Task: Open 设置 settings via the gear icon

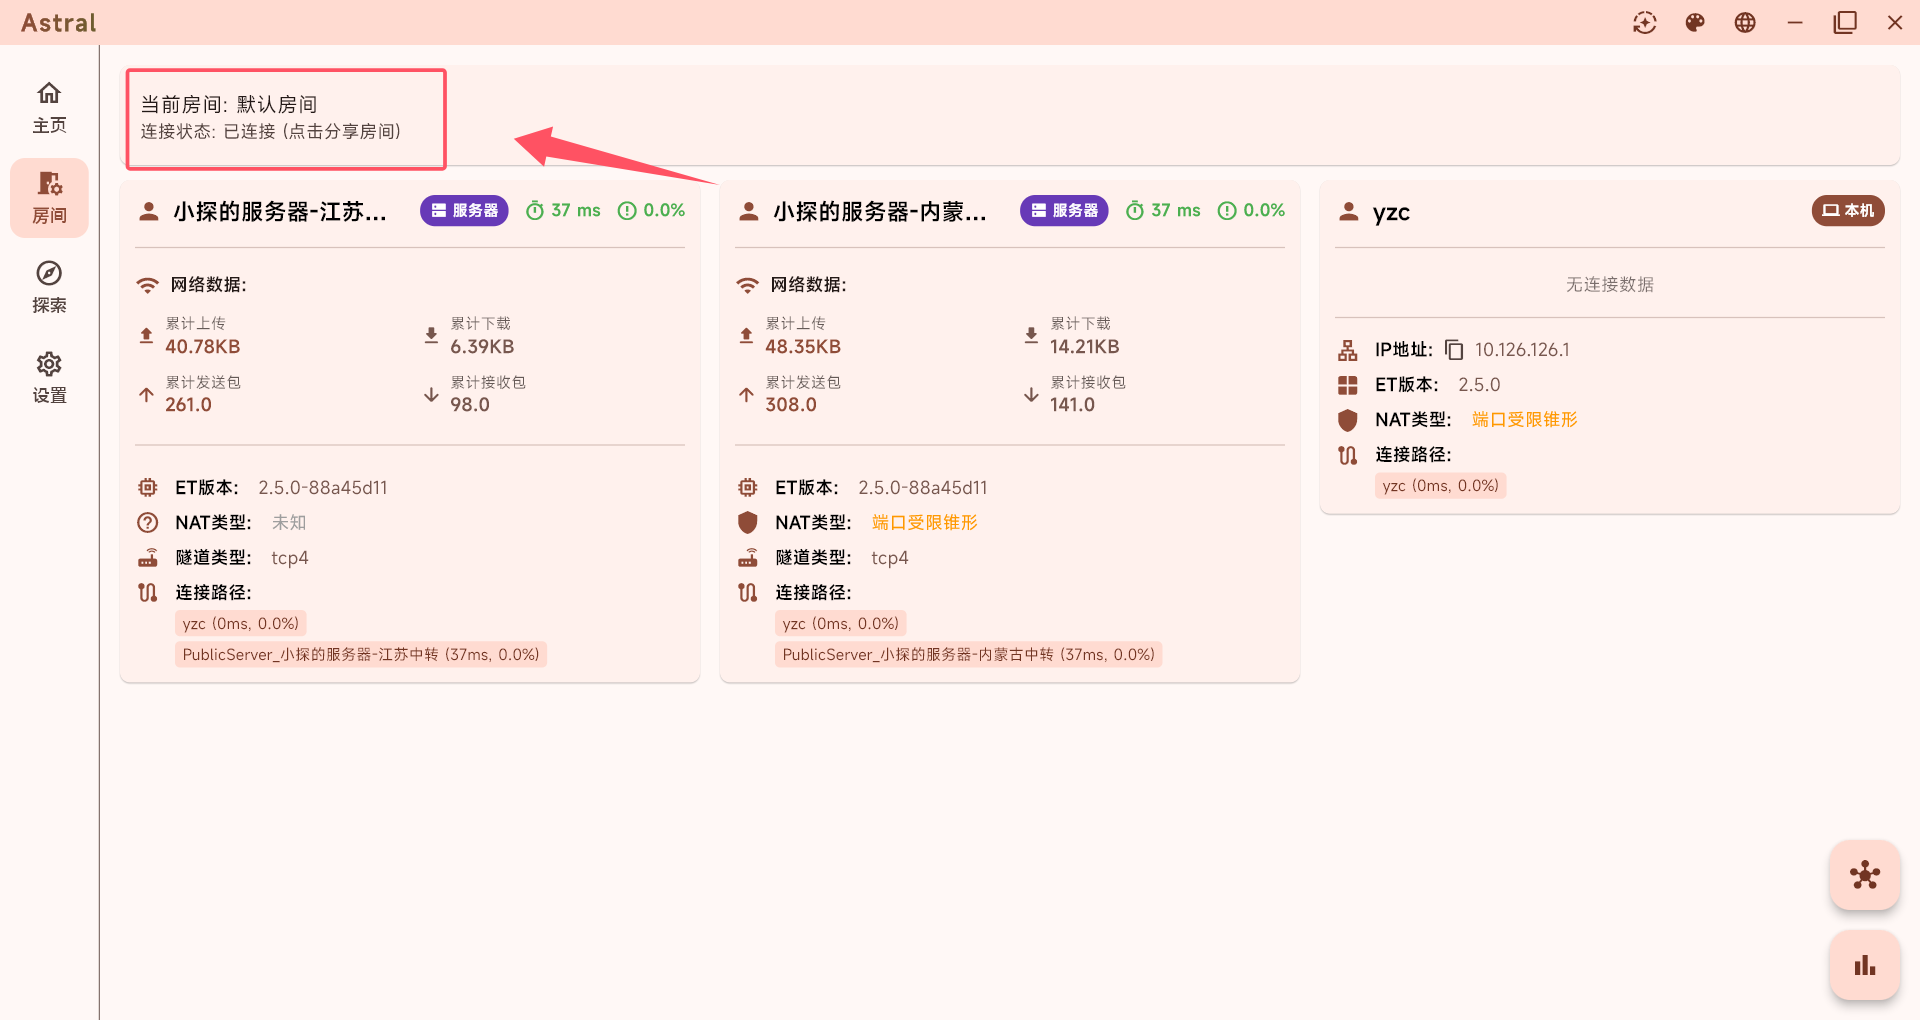Action: 49,375
